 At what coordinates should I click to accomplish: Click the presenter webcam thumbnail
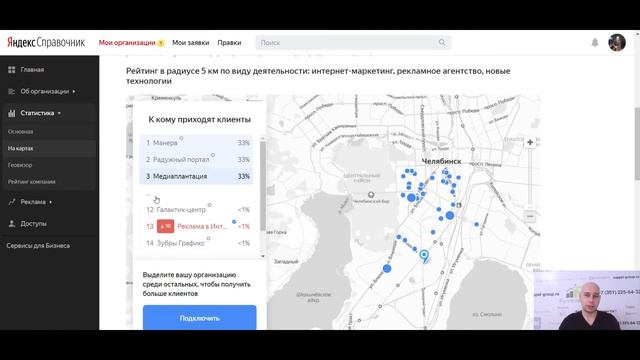click(x=587, y=300)
